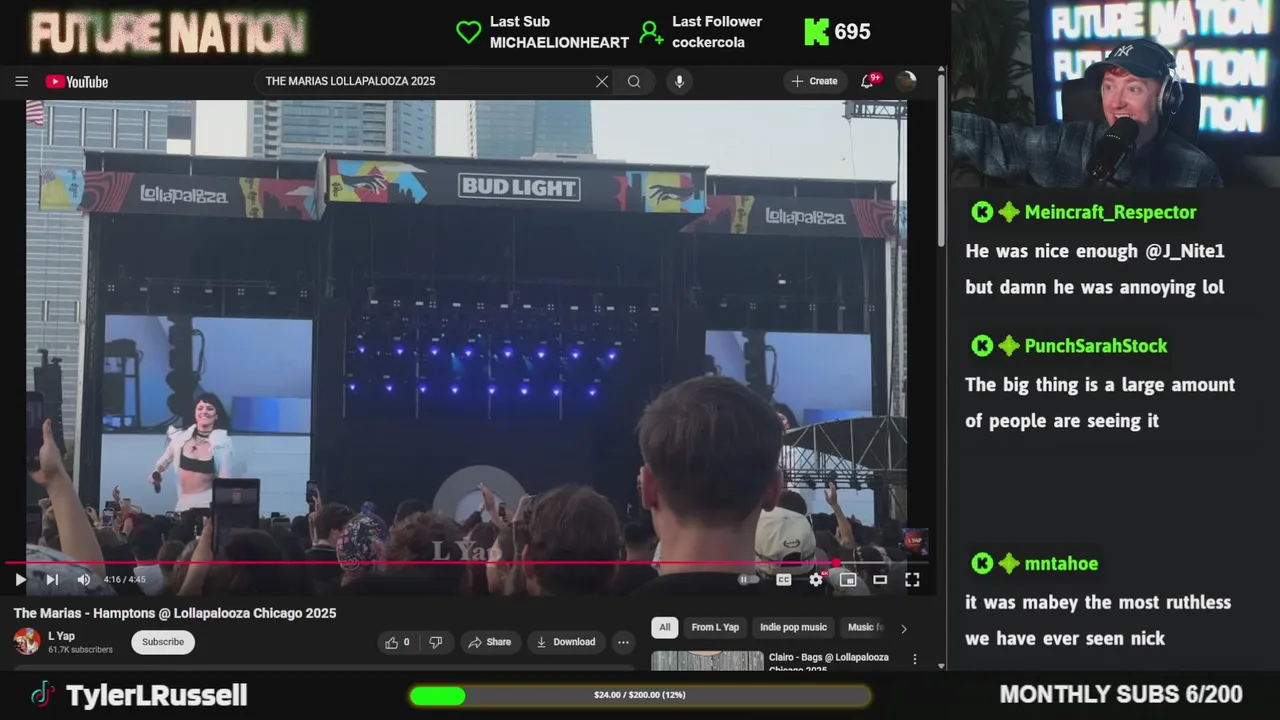Select the All filter chip

coord(664,627)
